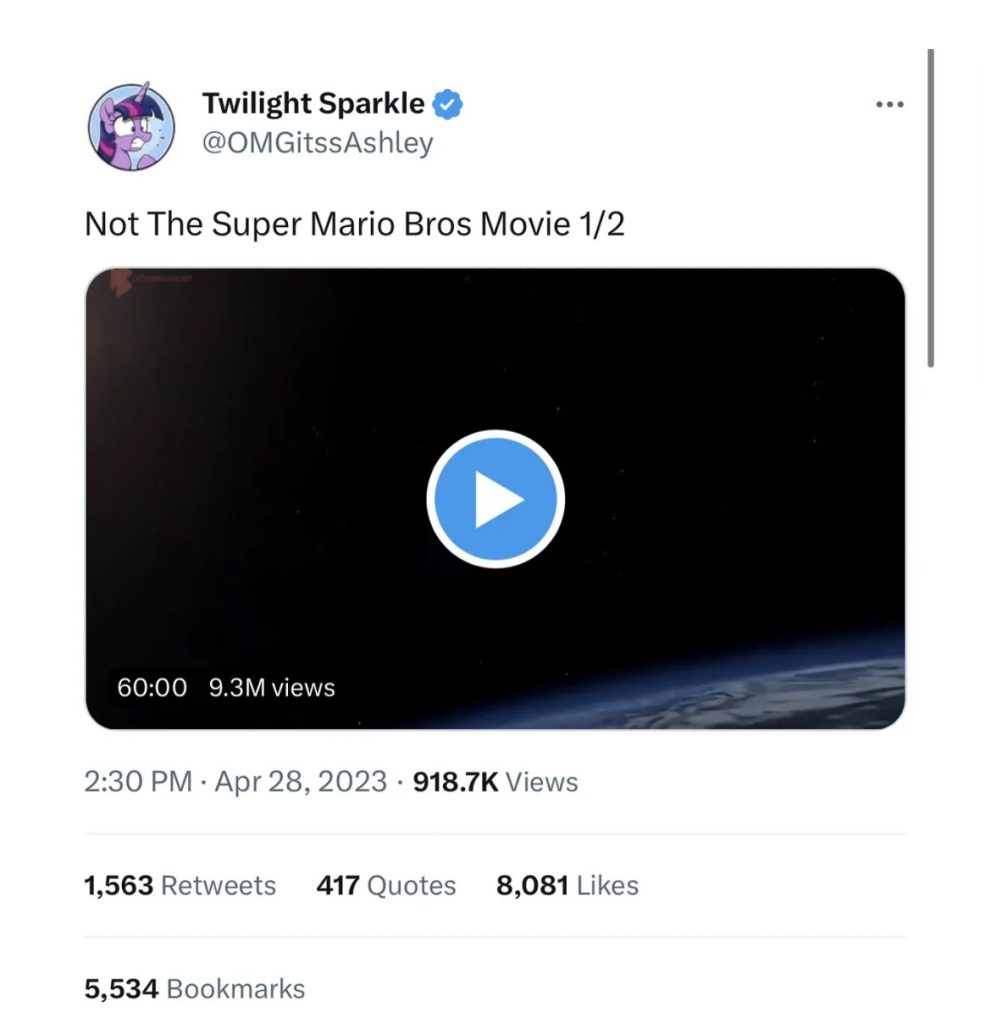View the 918.7K Views analytics
The height and width of the screenshot is (1024, 991).
pyautogui.click(x=495, y=782)
